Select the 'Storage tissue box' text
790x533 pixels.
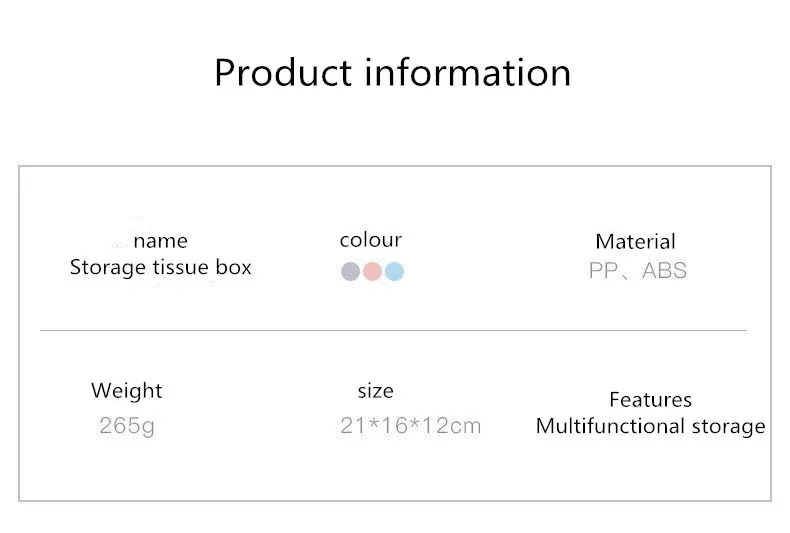click(161, 267)
